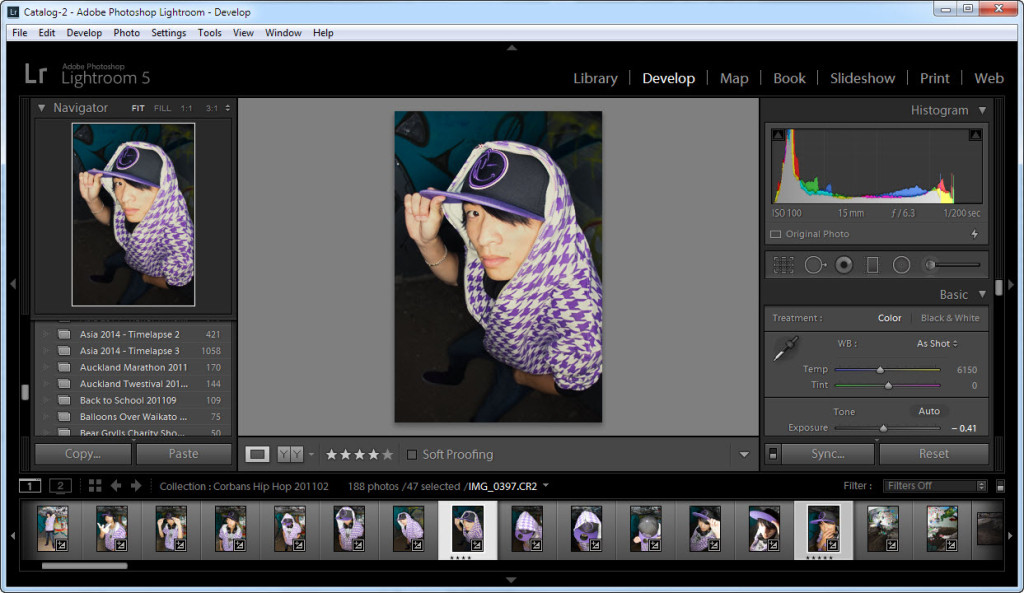
Task: Switch to the Library module
Action: click(595, 78)
